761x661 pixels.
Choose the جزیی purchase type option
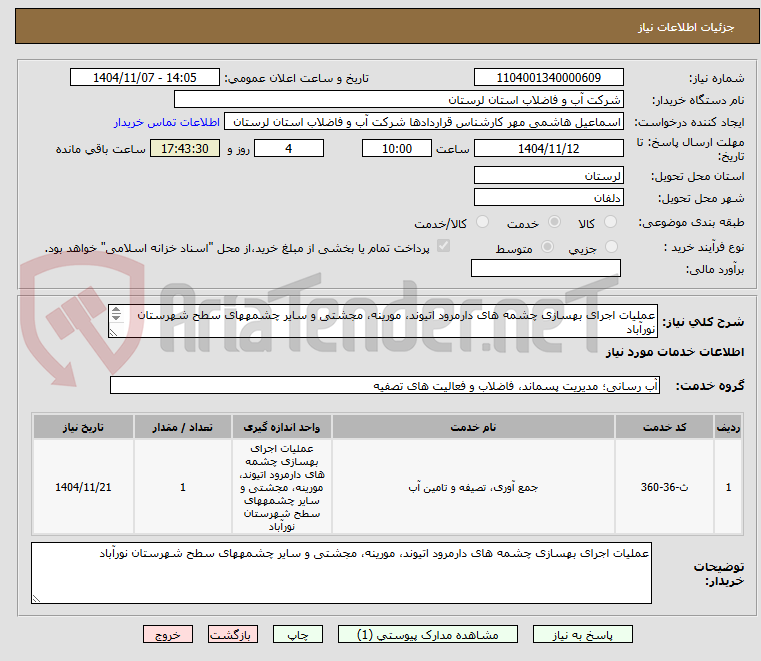(x=611, y=247)
